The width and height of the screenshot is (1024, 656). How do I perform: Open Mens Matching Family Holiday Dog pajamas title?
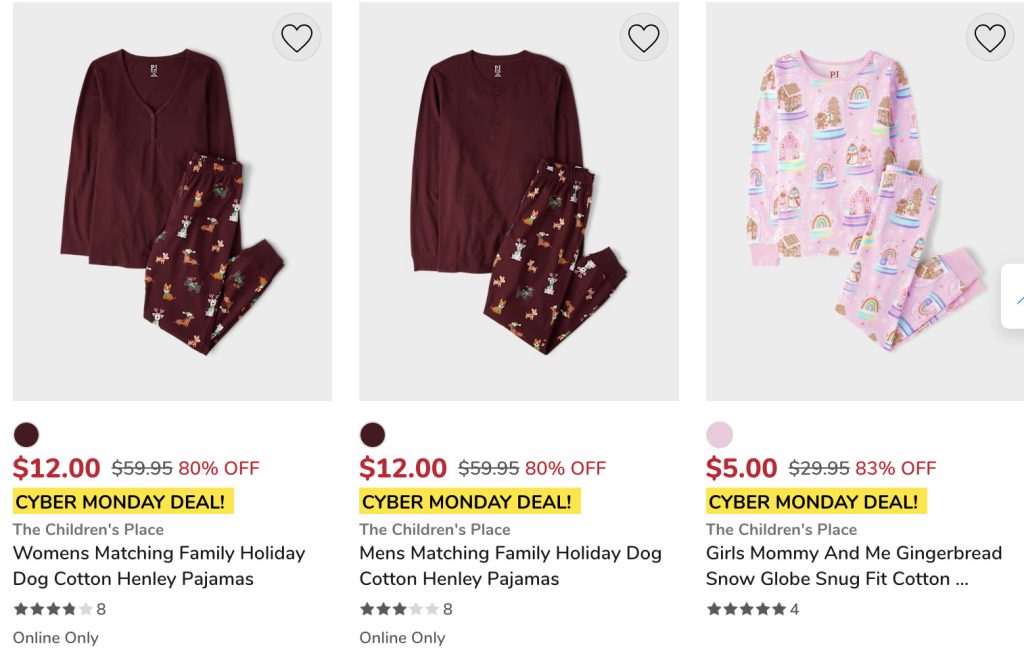click(x=510, y=566)
